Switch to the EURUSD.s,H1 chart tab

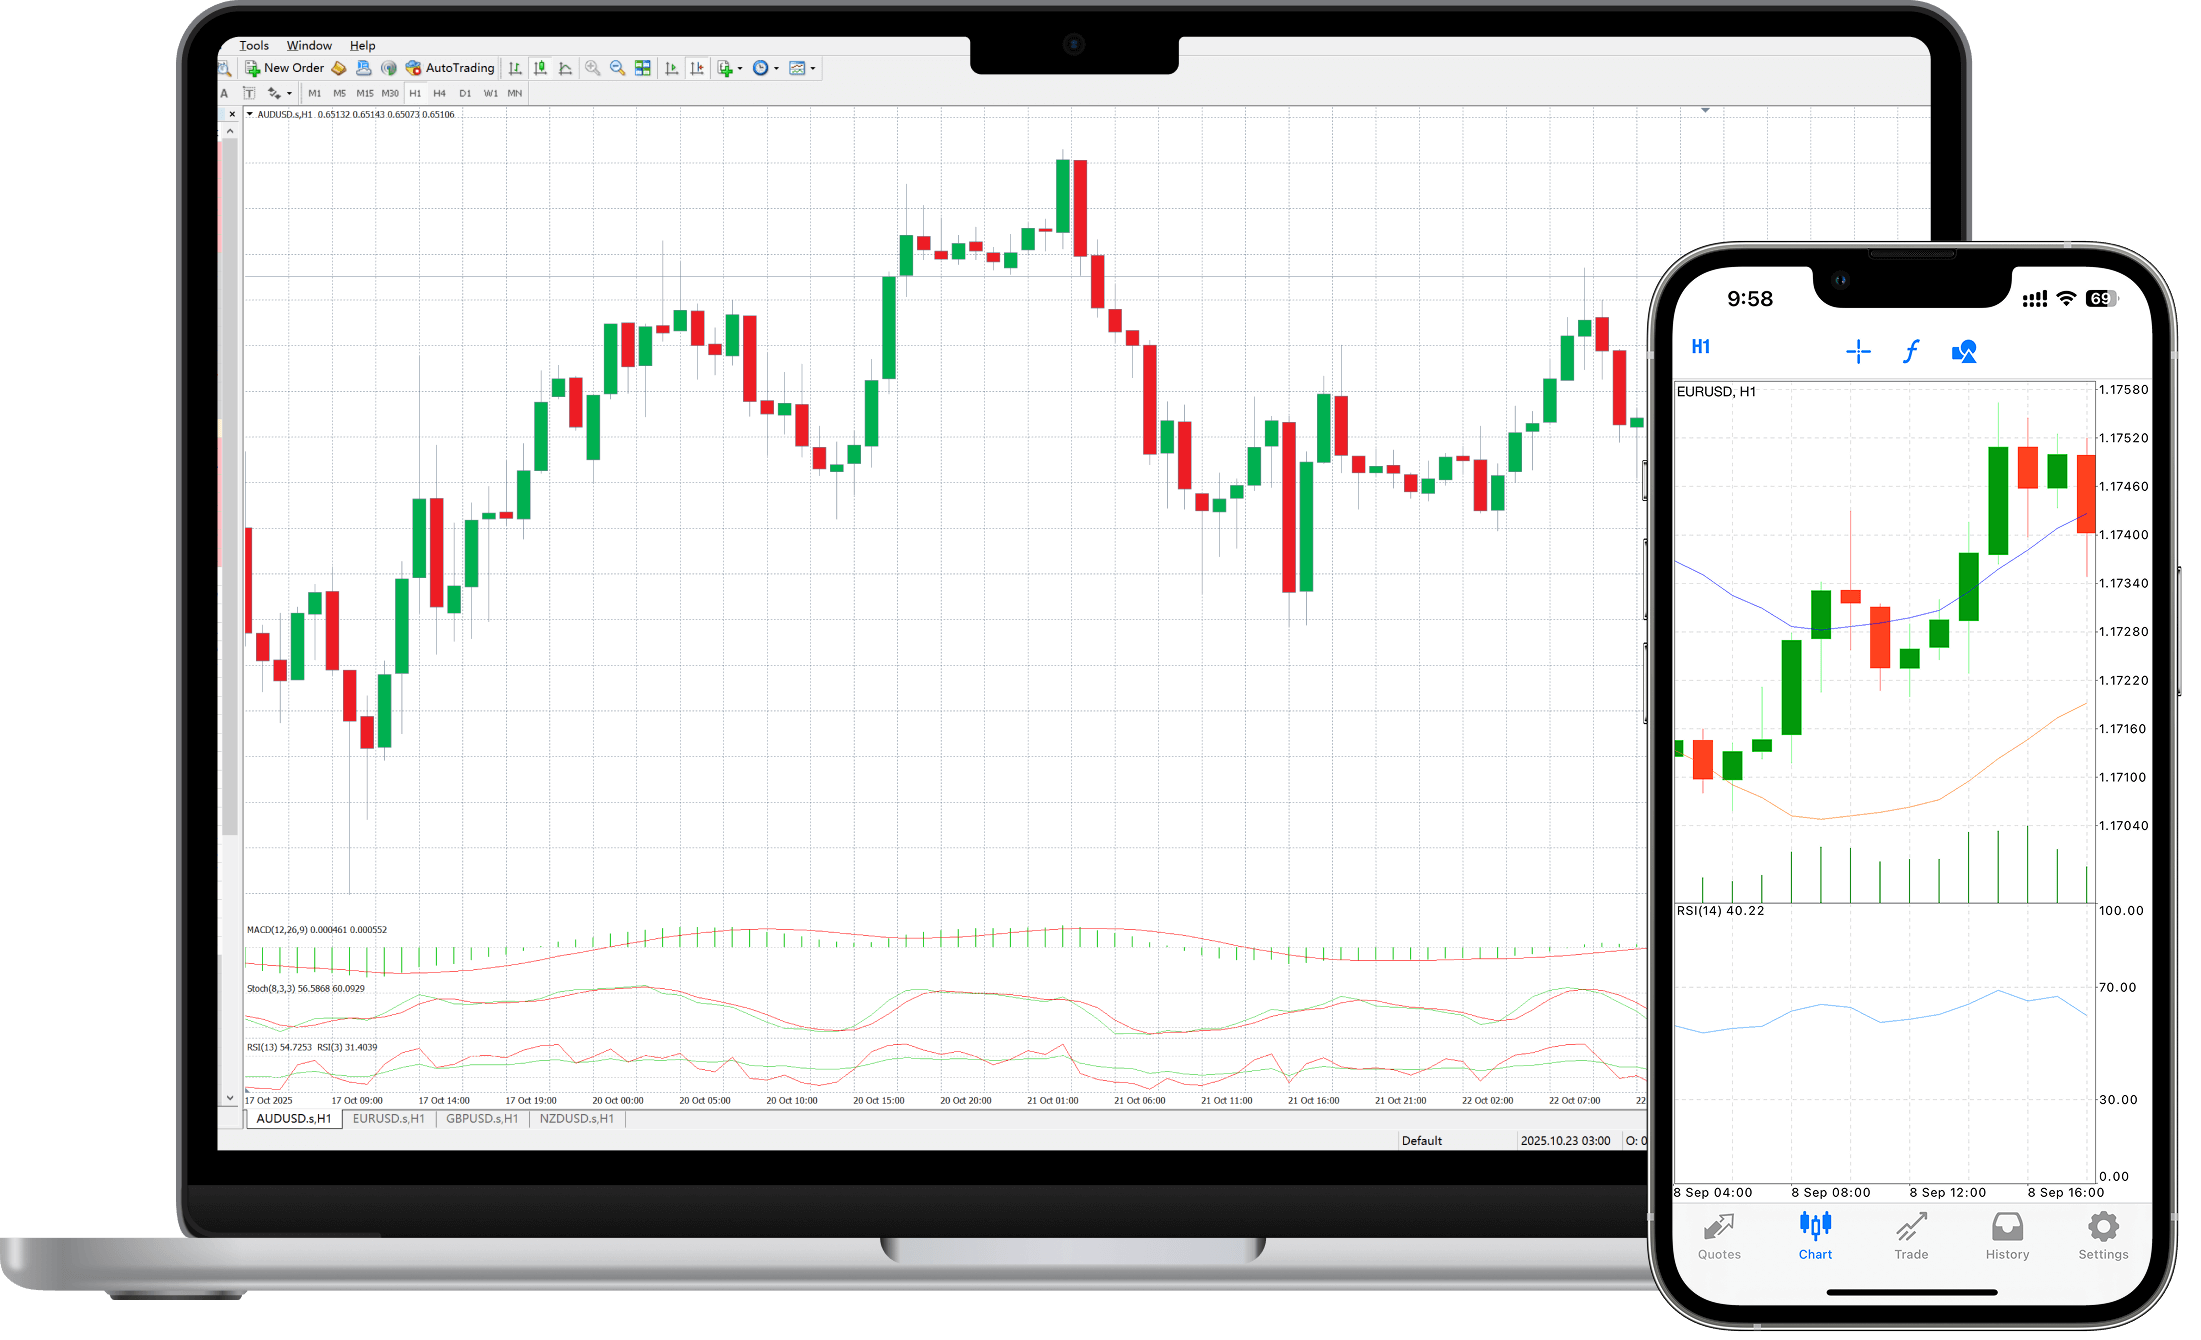tap(388, 1119)
